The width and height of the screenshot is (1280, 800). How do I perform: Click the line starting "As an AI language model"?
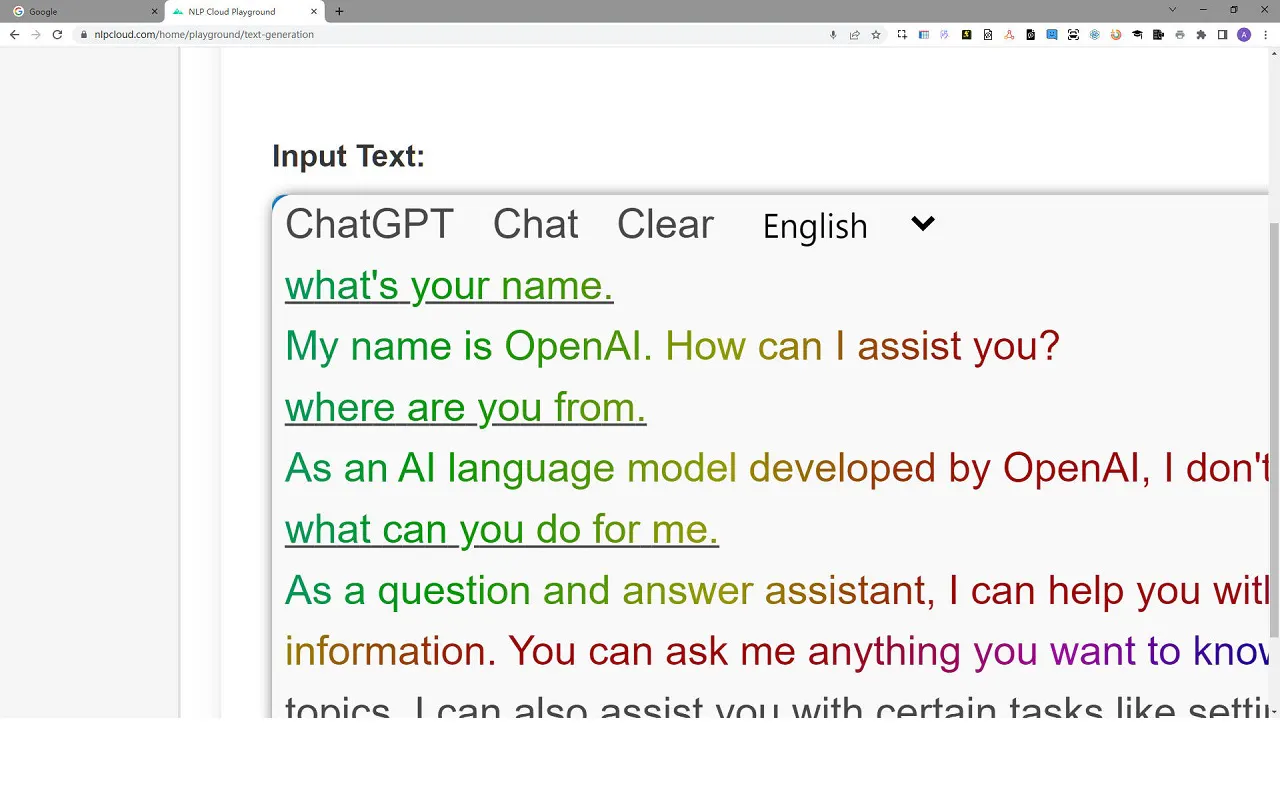pyautogui.click(x=777, y=468)
